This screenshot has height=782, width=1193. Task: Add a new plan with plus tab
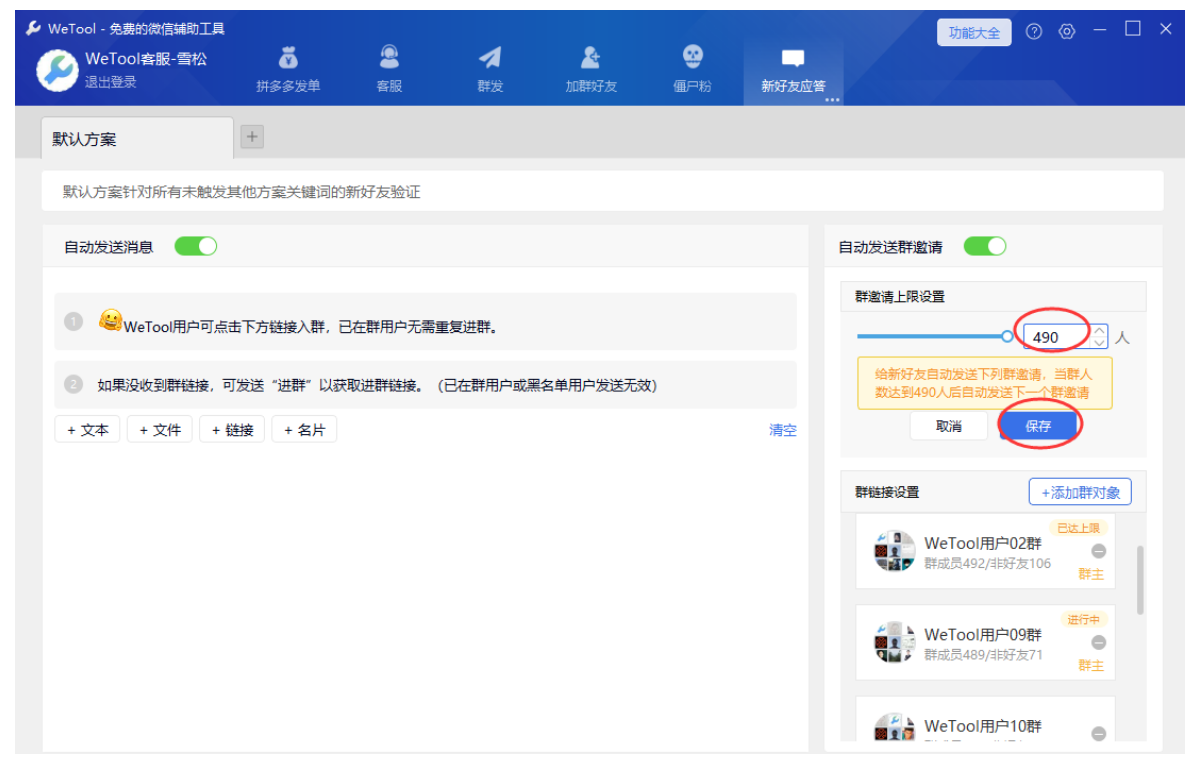click(x=252, y=137)
